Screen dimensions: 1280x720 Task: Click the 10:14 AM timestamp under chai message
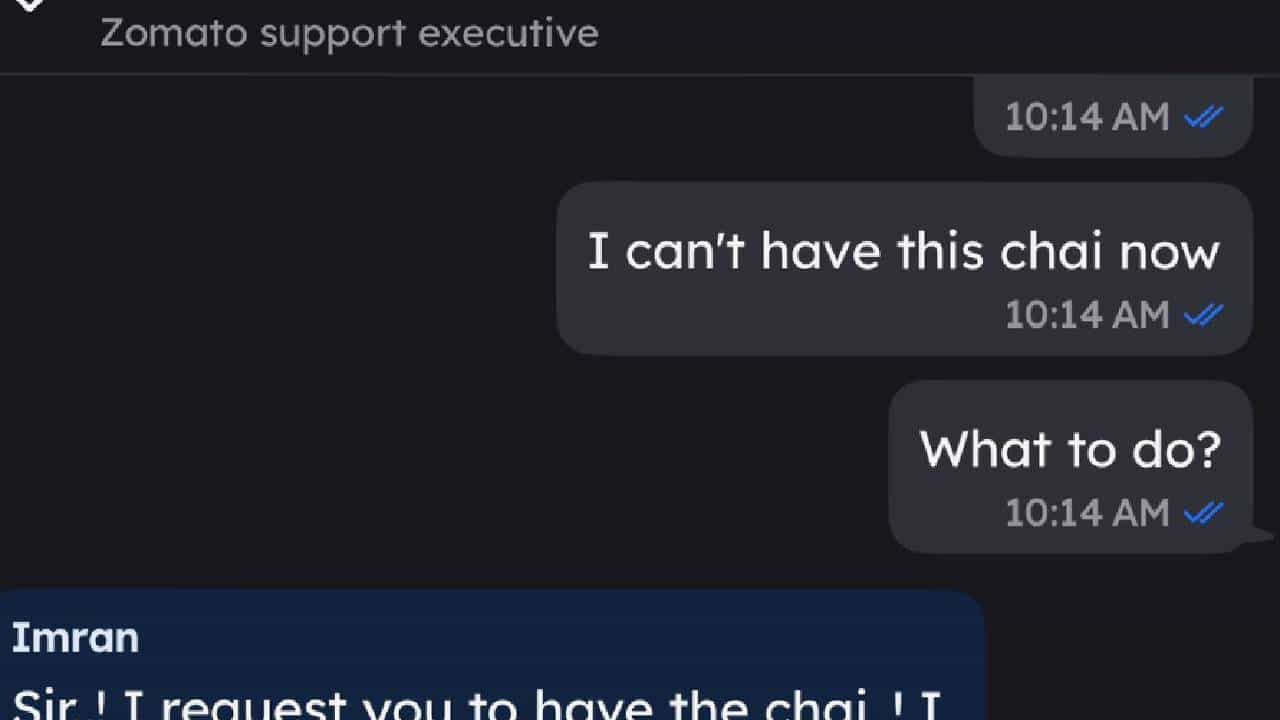[x=1087, y=315]
